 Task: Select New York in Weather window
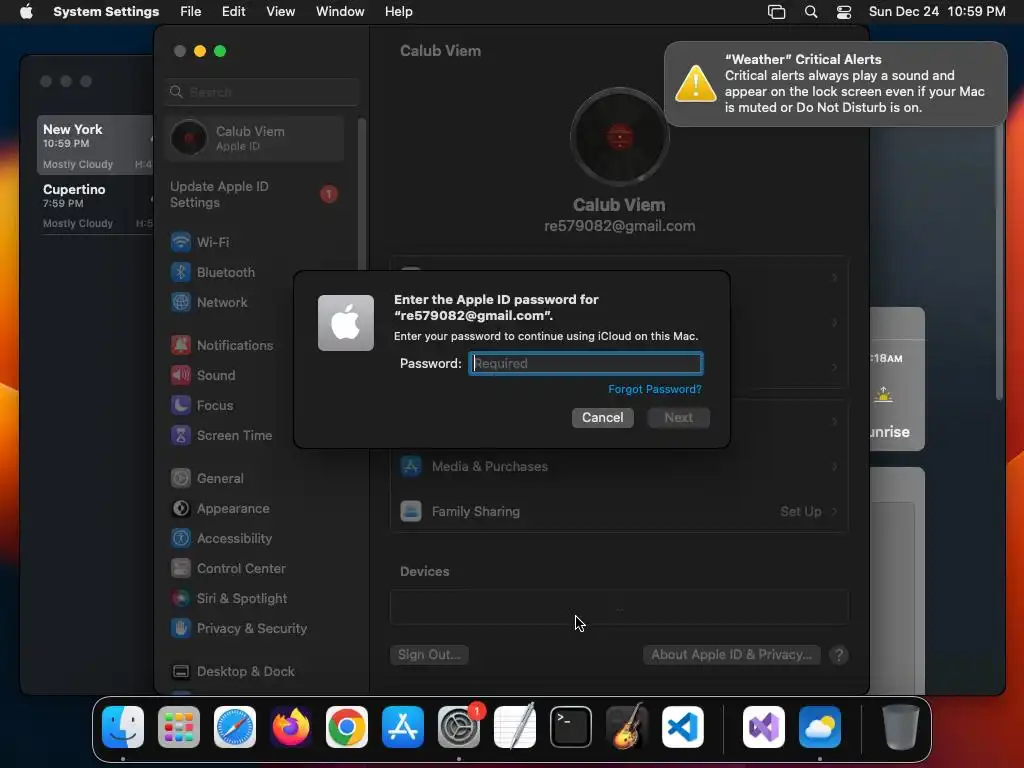point(95,145)
